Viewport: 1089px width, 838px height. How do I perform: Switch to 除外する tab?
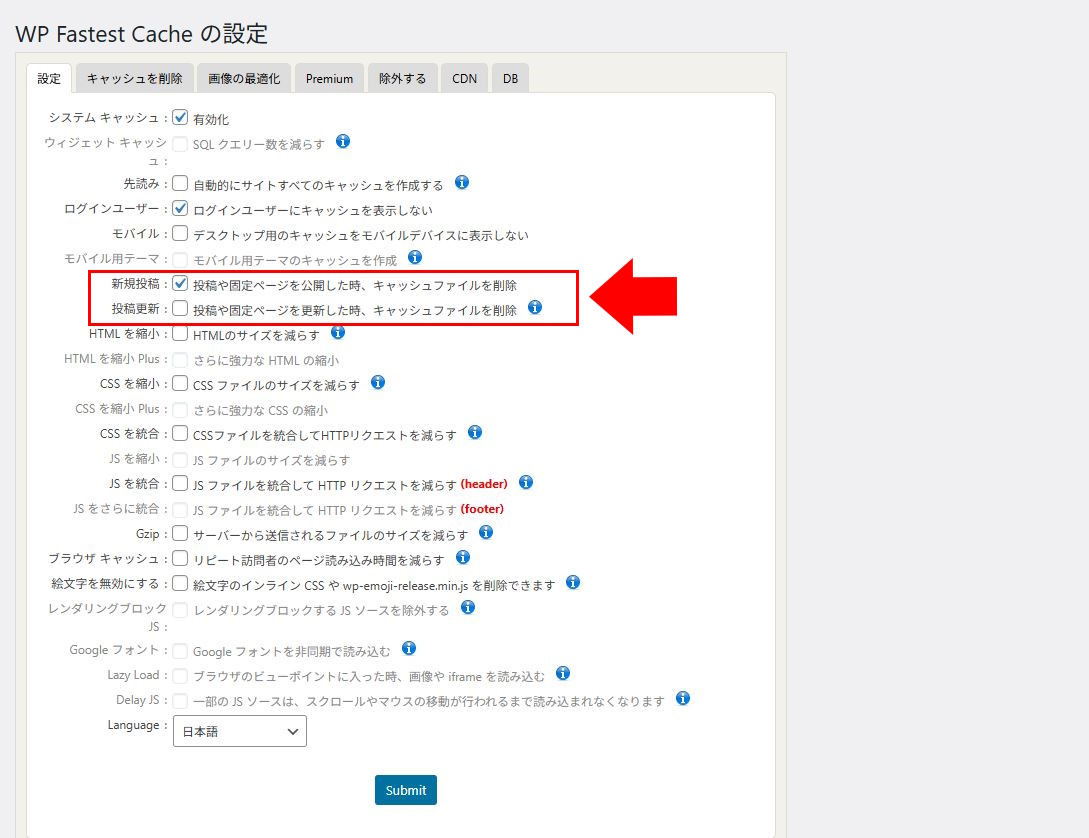click(403, 78)
